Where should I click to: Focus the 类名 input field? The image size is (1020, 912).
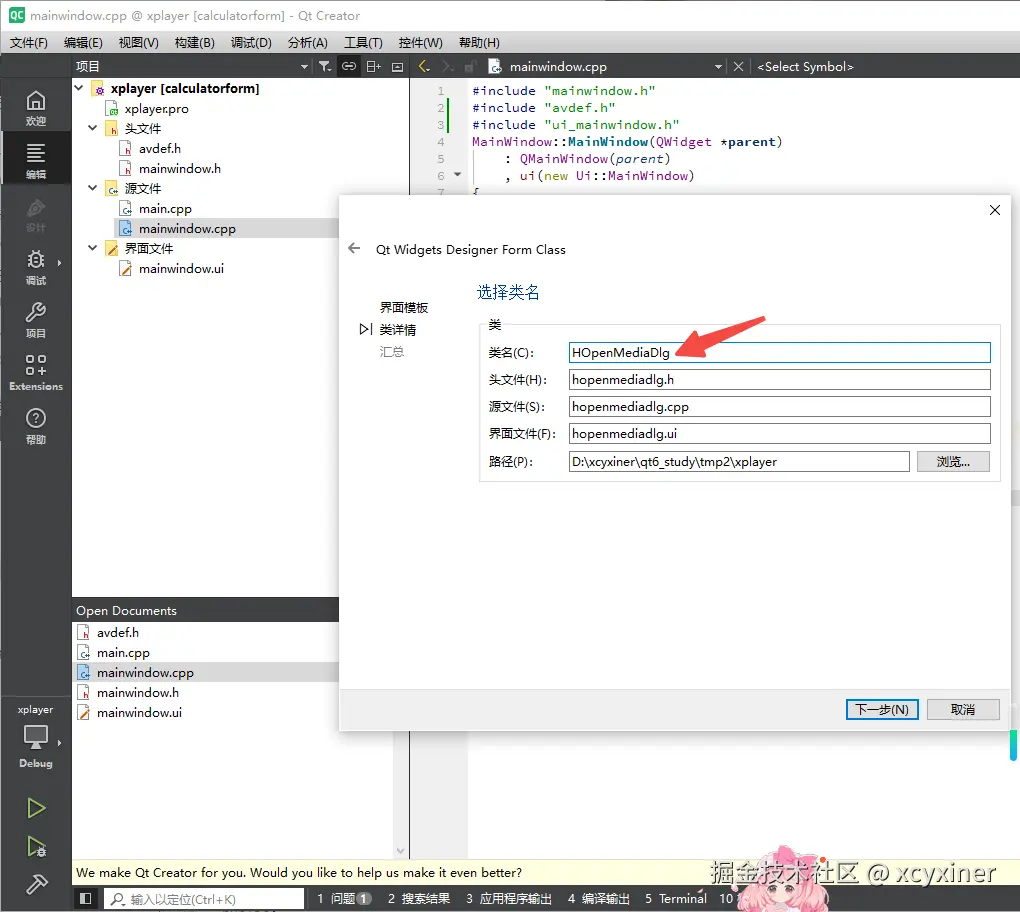click(x=779, y=353)
